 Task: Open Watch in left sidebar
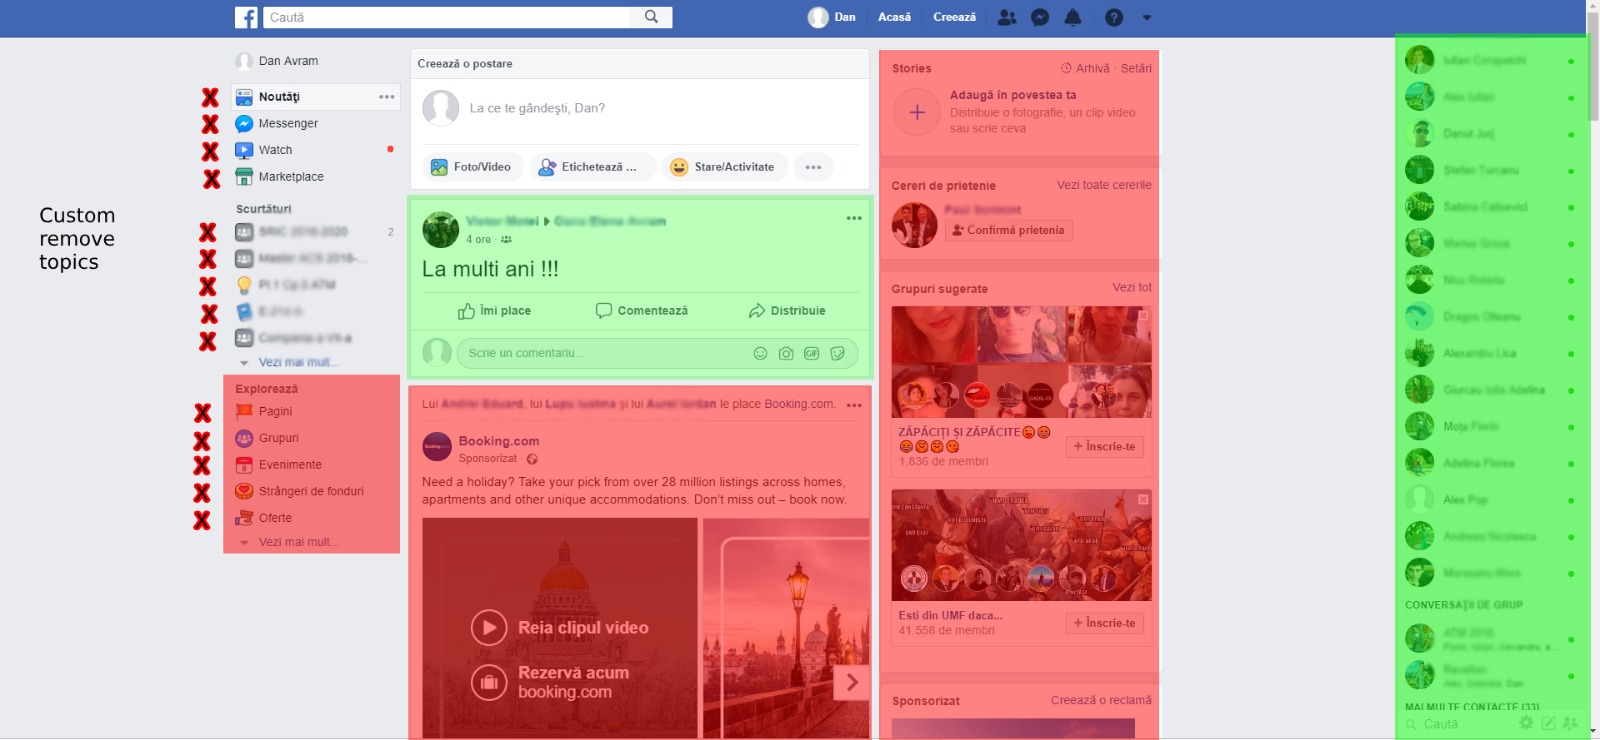pos(264,150)
